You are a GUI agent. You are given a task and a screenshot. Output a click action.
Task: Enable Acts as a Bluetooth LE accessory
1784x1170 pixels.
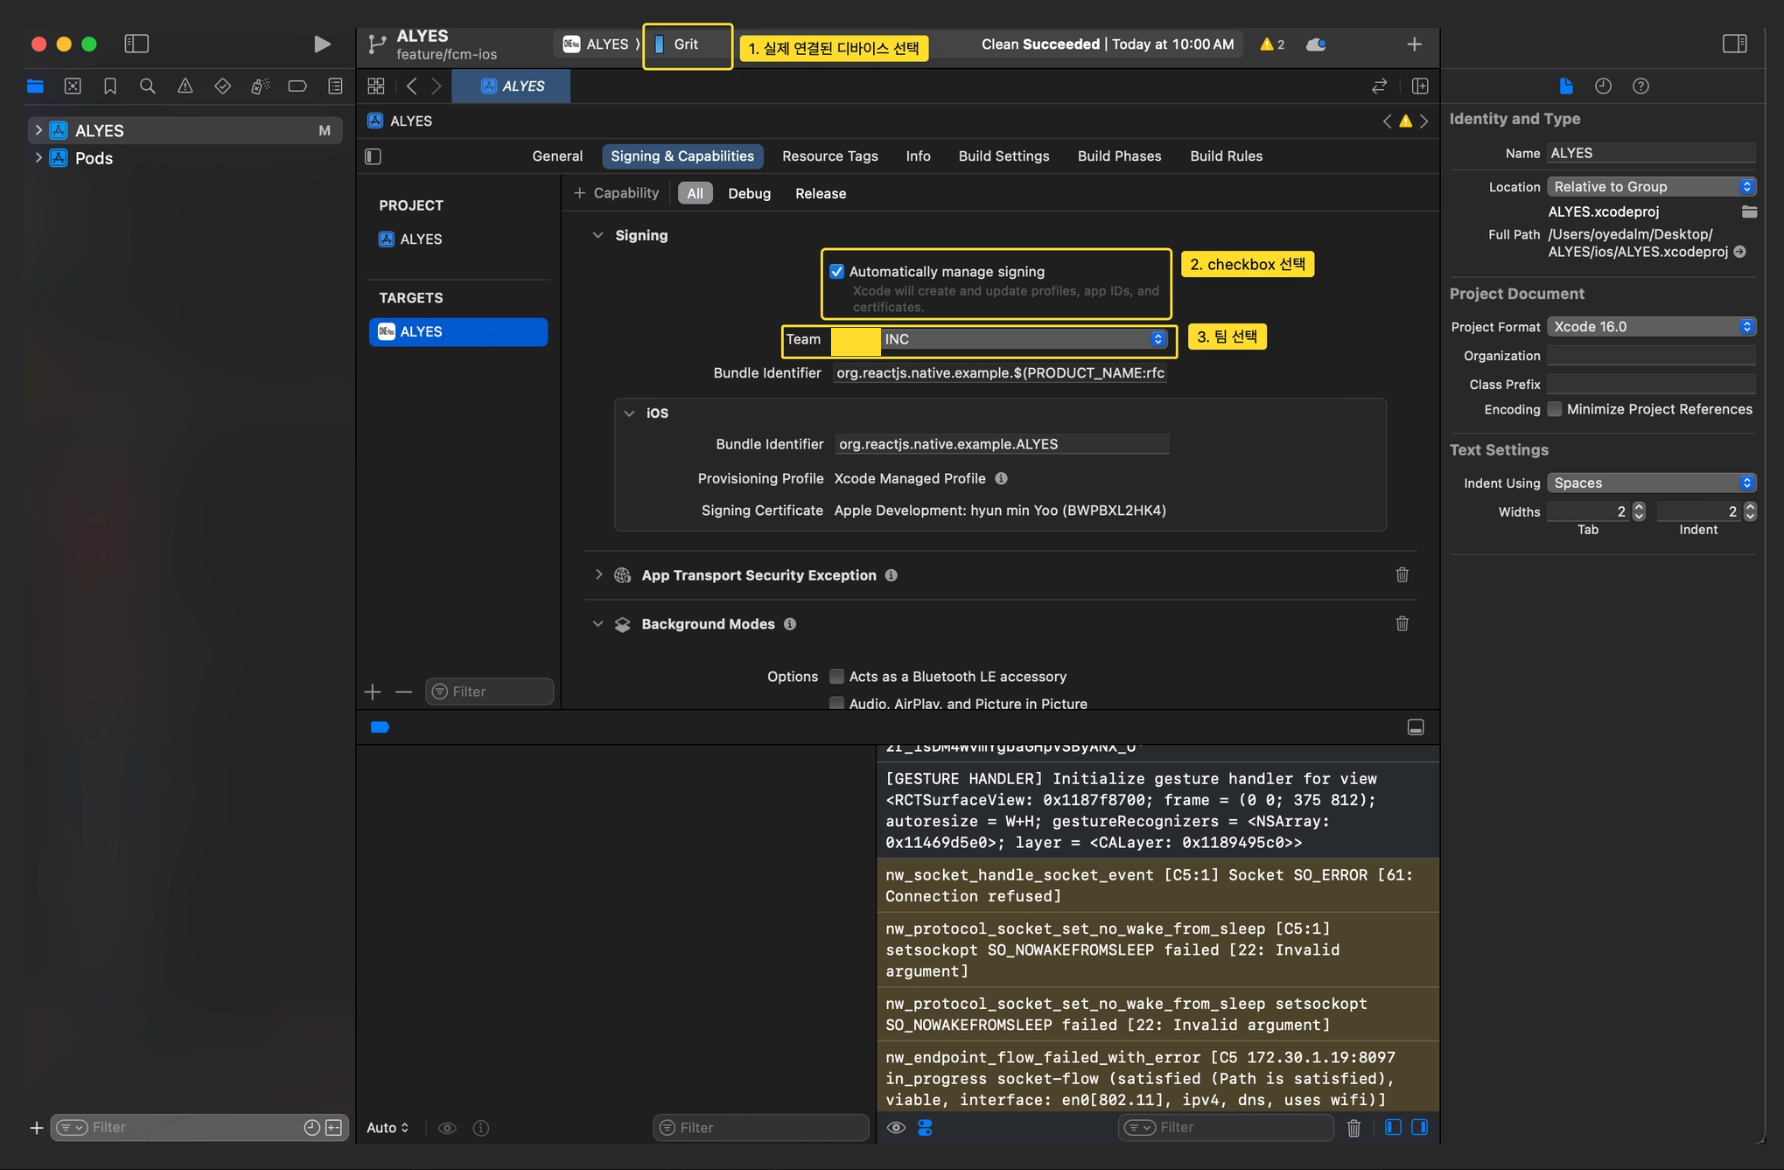coord(837,677)
